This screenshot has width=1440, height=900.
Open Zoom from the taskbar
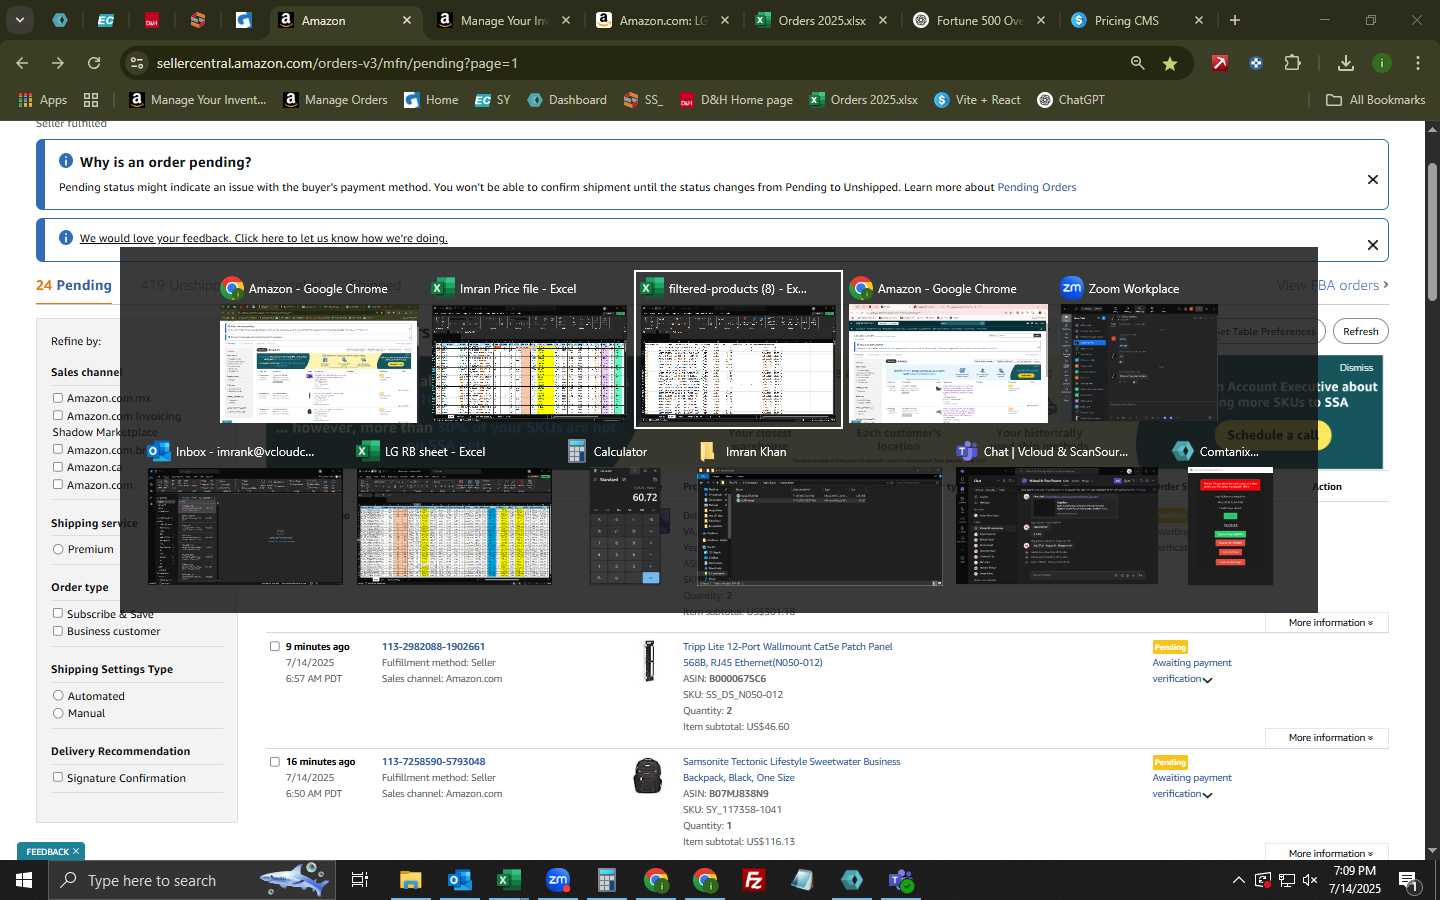(558, 880)
